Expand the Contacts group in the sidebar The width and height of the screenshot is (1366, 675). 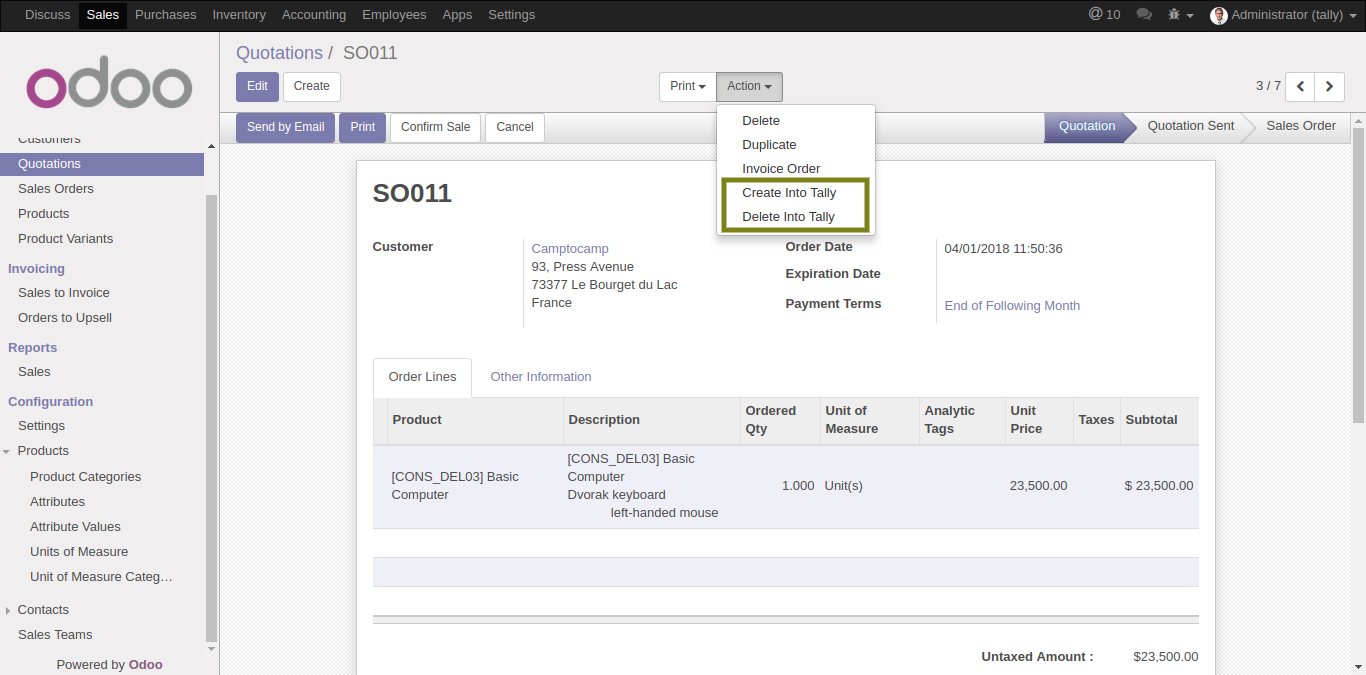[43, 610]
